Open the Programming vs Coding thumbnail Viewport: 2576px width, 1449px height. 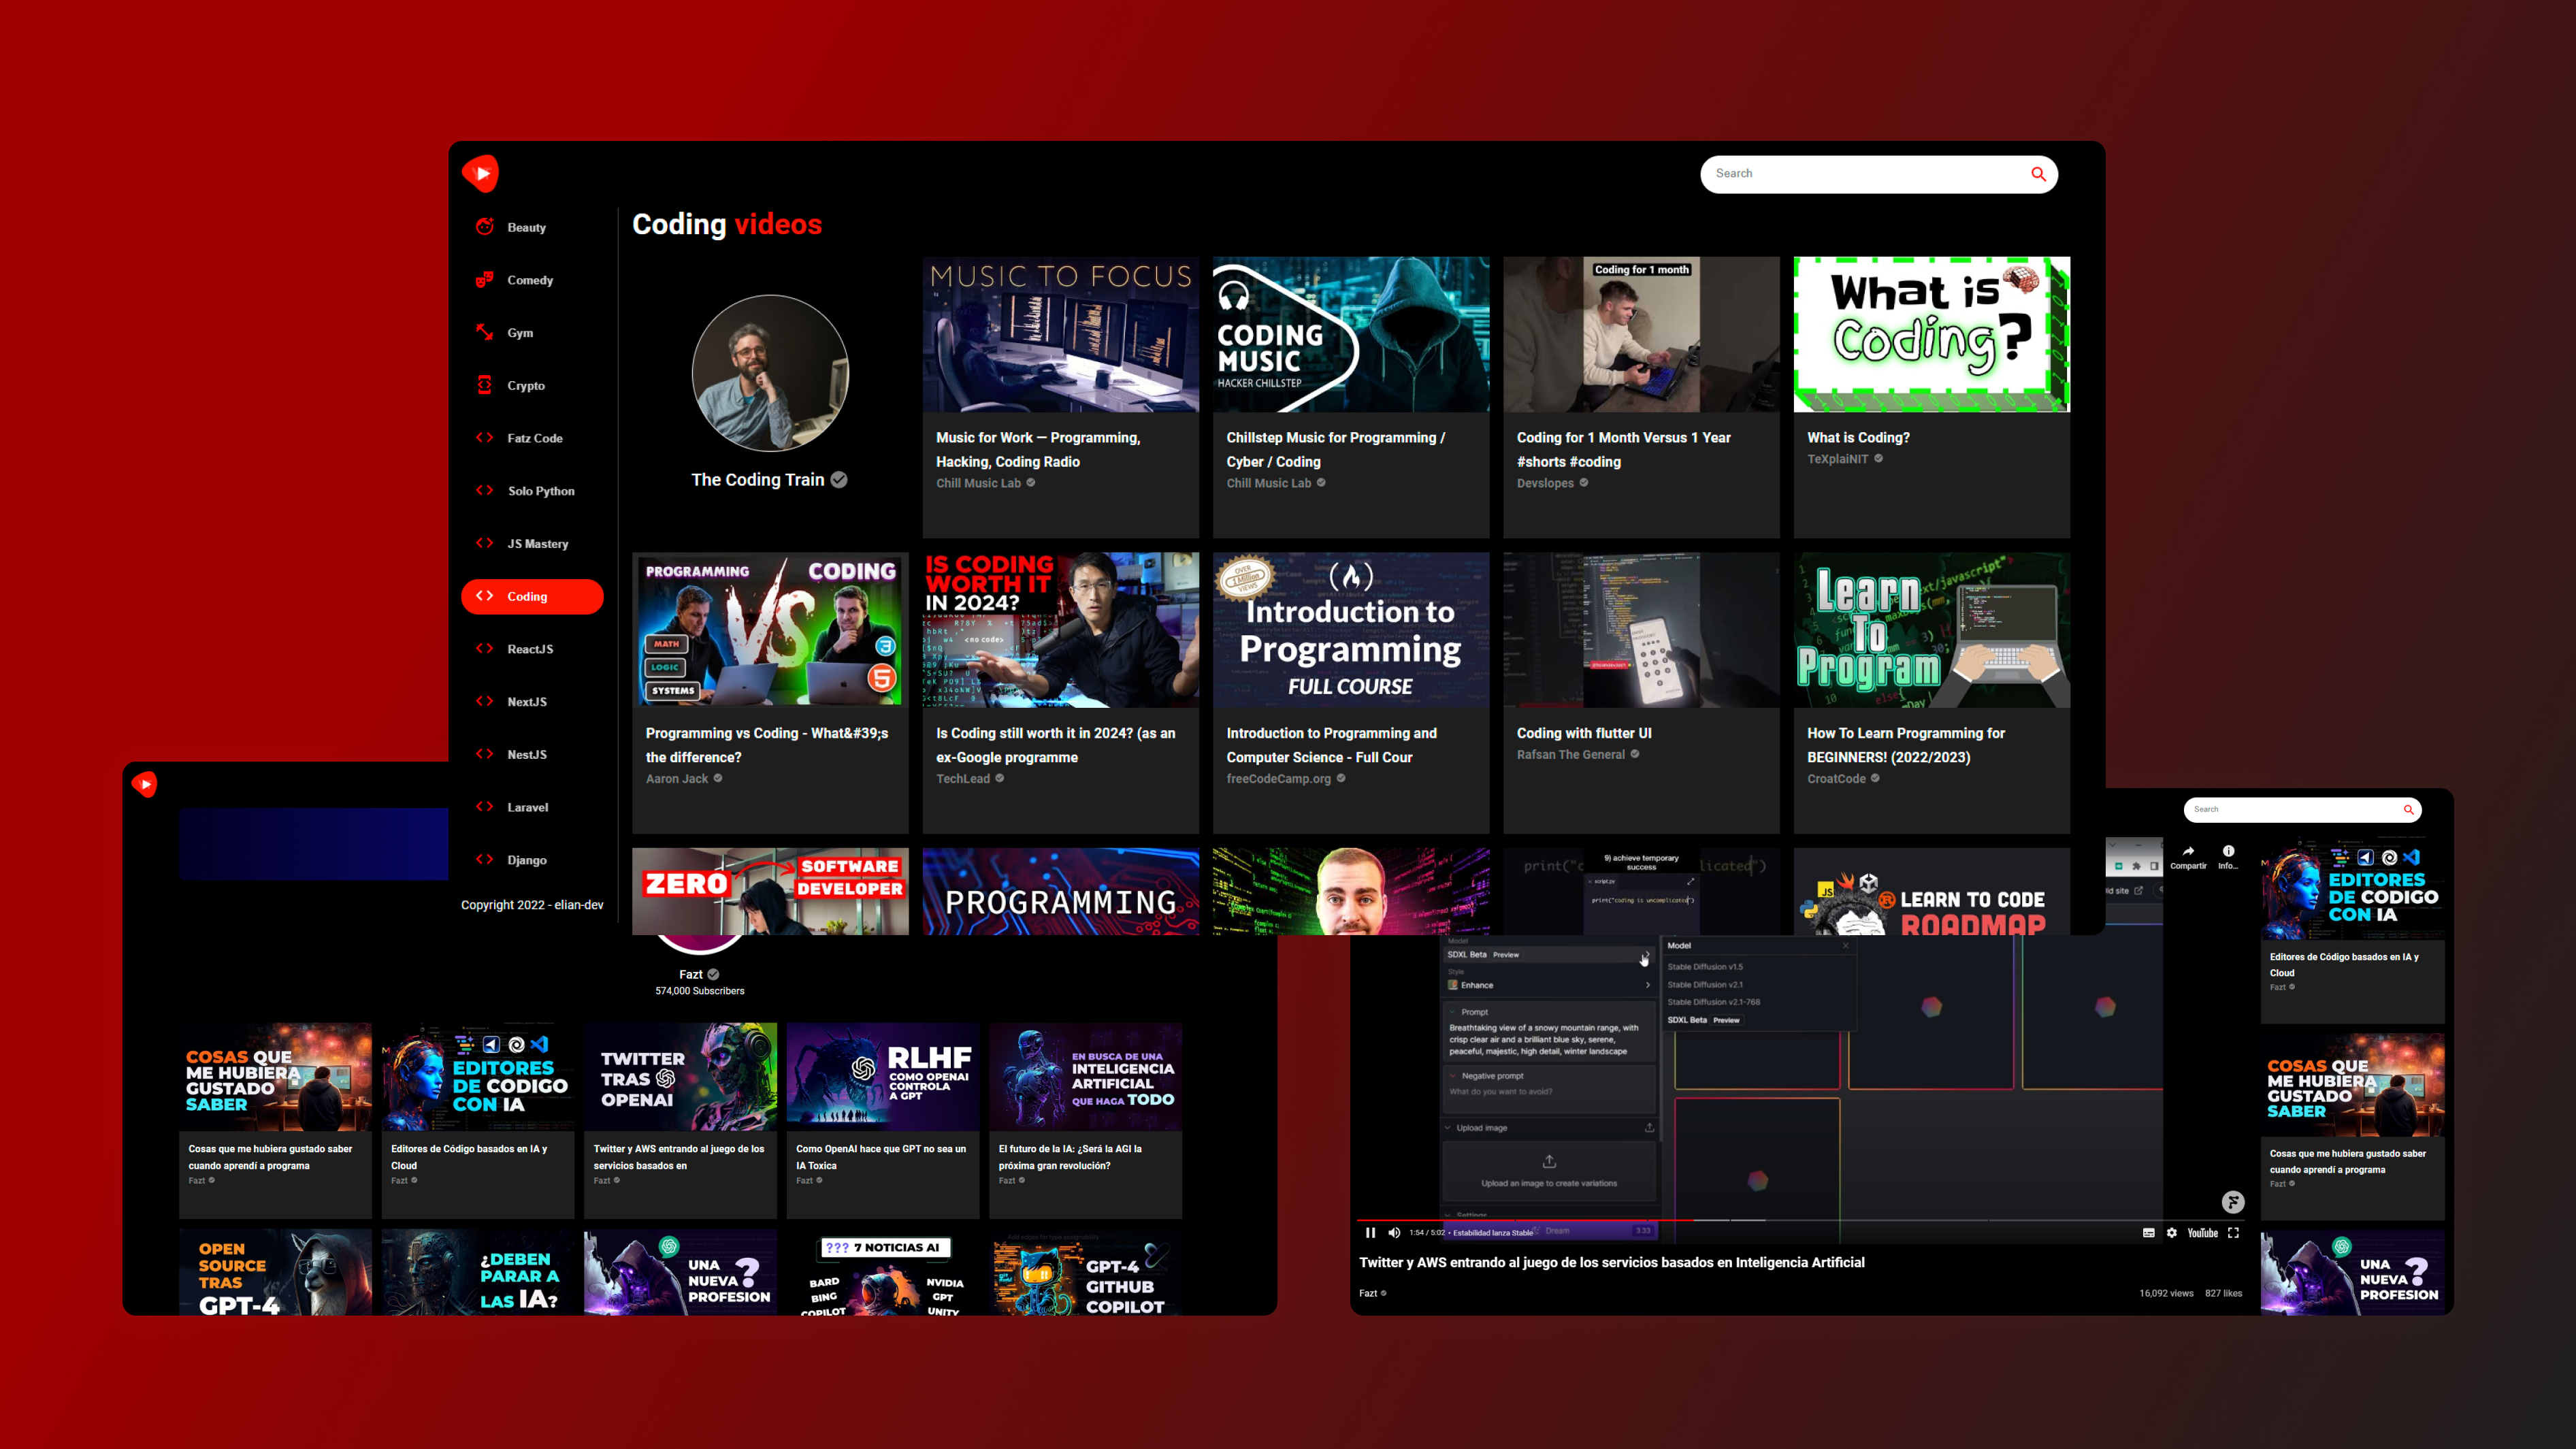(x=770, y=630)
